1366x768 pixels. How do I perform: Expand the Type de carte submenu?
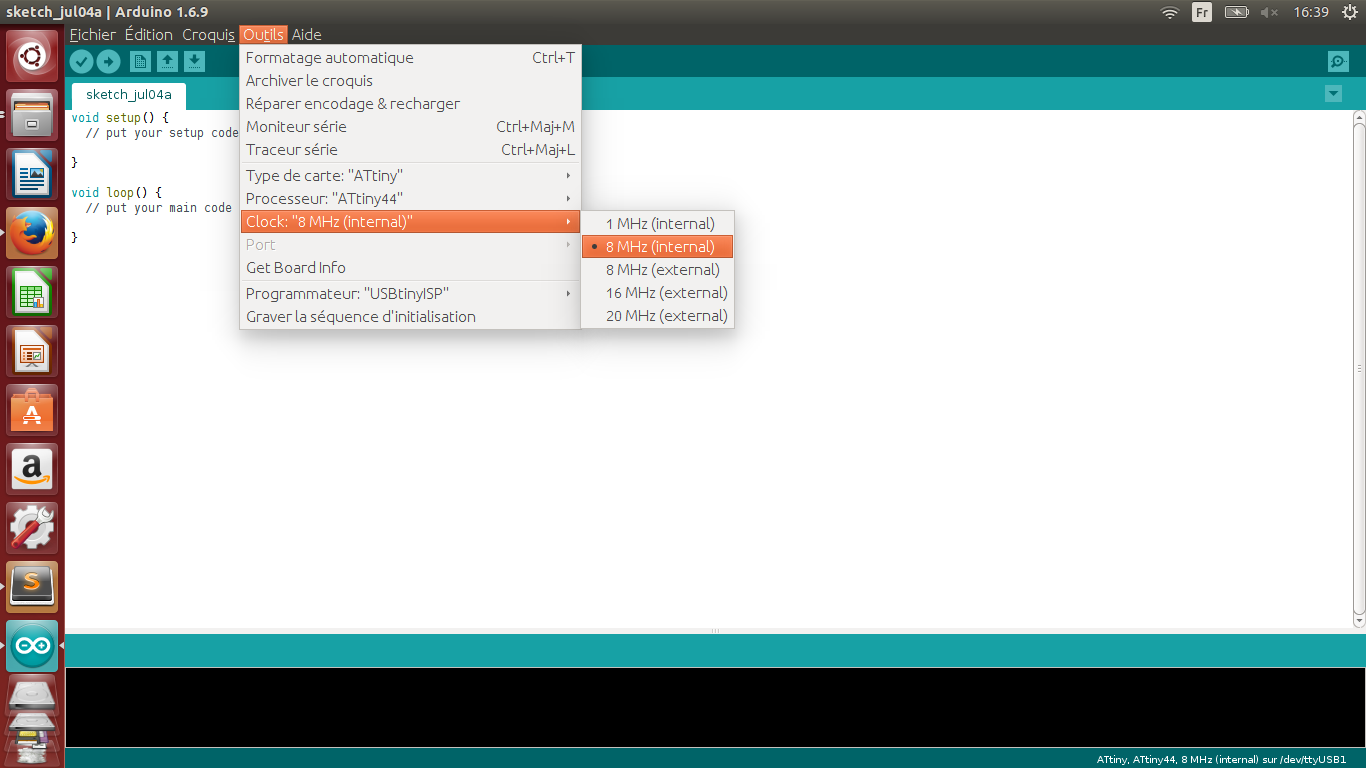410,175
